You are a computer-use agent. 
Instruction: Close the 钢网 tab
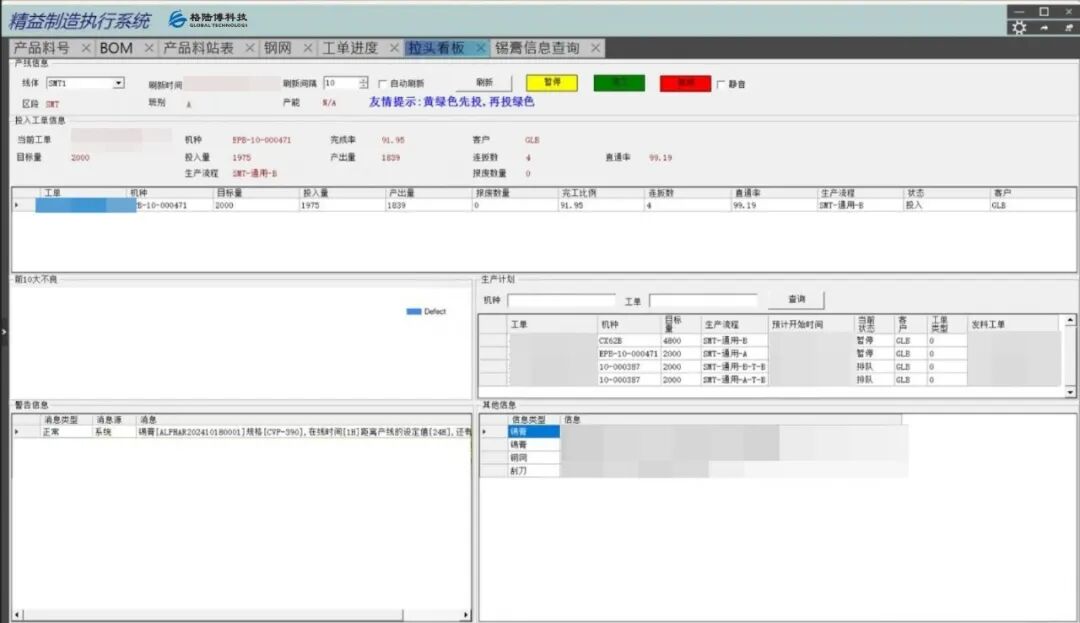tap(308, 47)
